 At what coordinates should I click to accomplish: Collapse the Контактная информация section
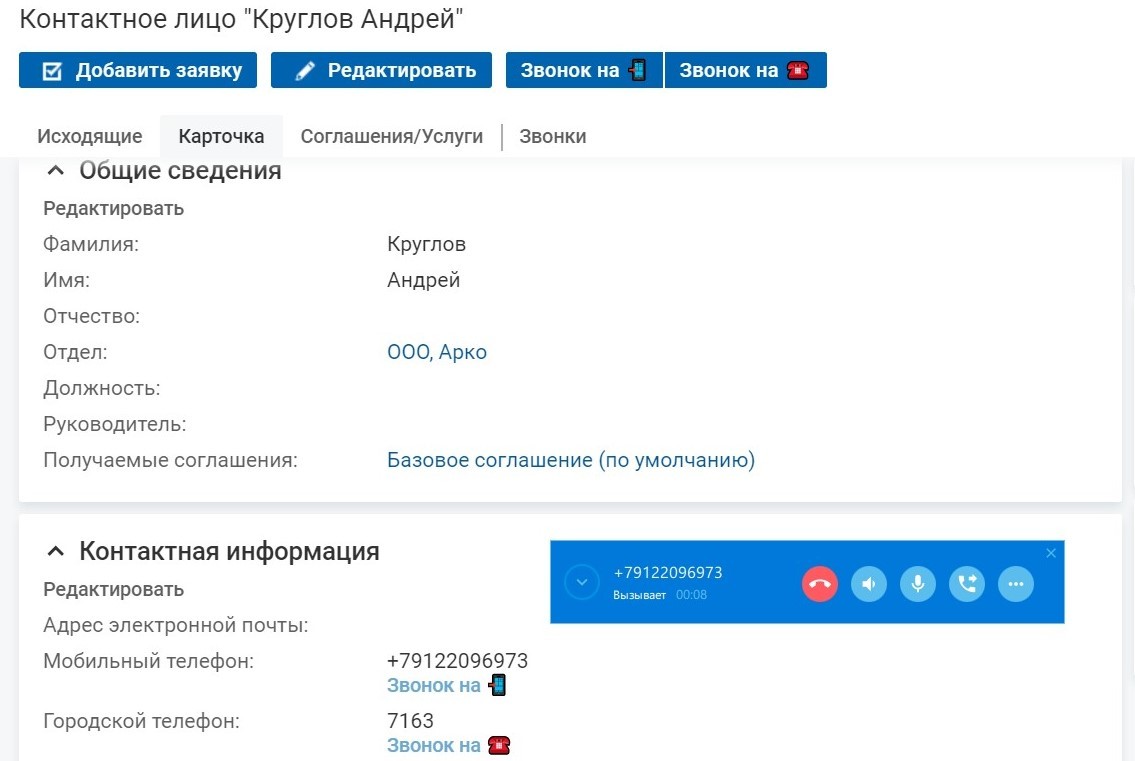coord(55,552)
